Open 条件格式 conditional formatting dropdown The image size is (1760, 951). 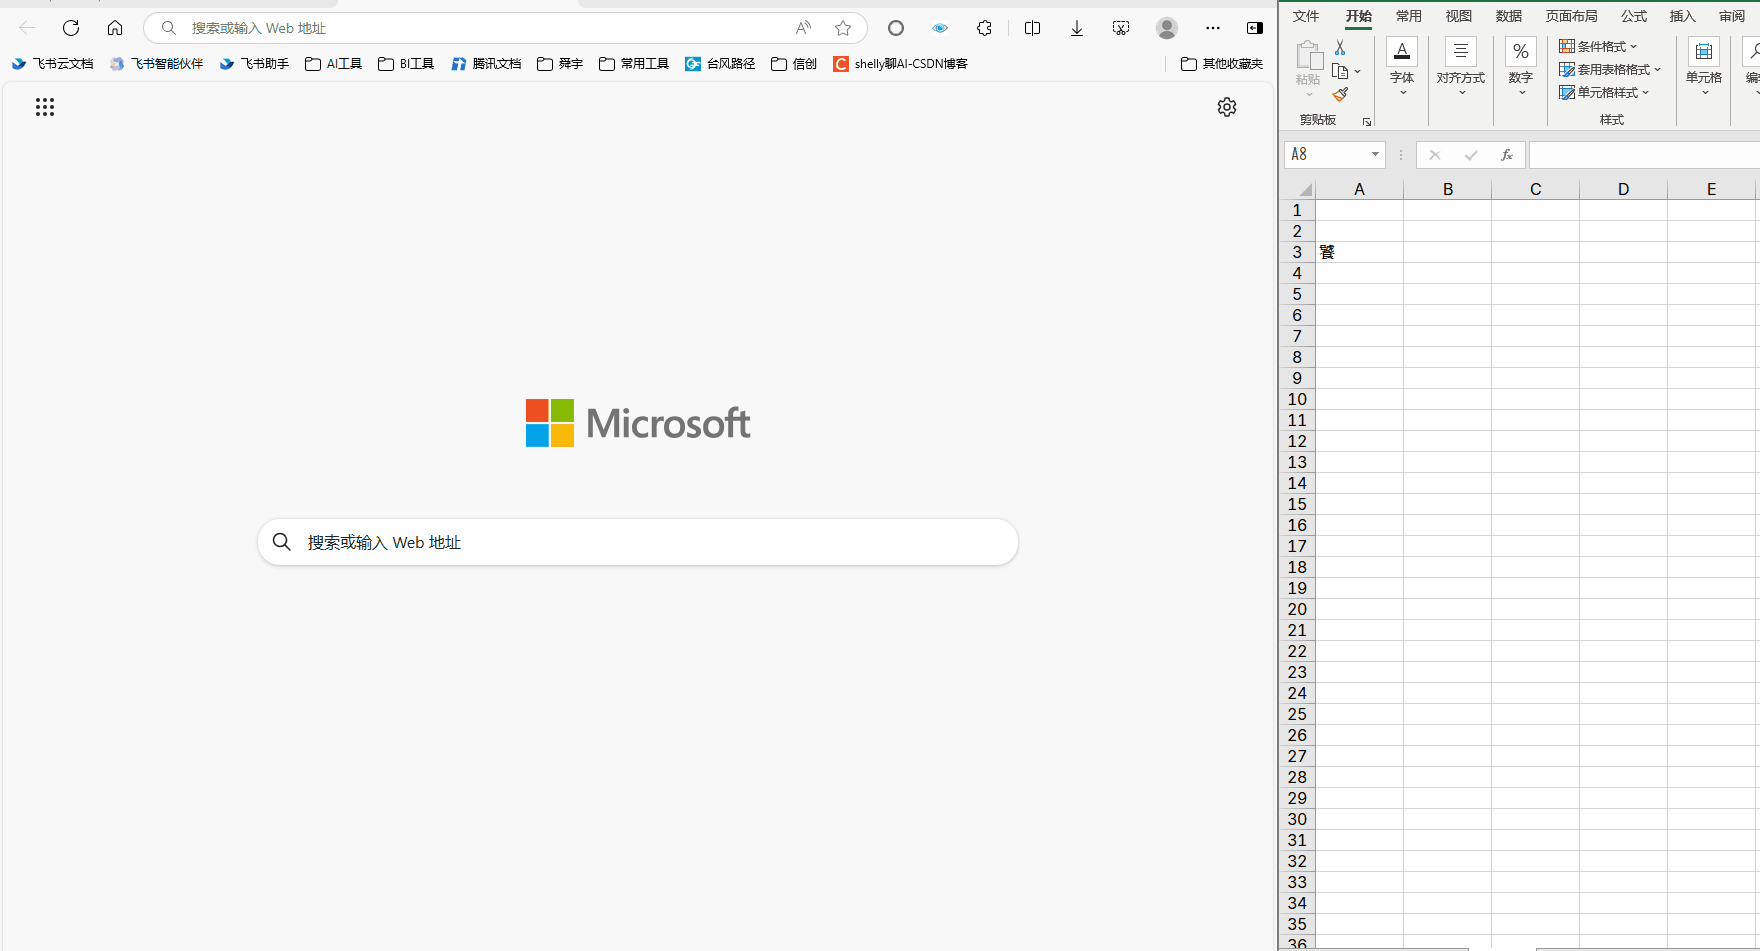[1598, 46]
